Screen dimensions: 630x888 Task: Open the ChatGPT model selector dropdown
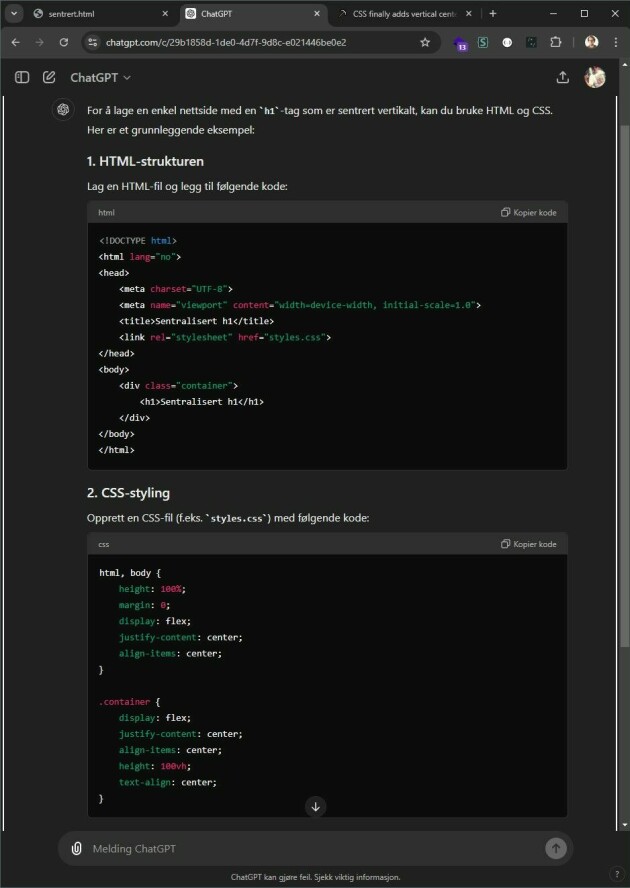[100, 78]
